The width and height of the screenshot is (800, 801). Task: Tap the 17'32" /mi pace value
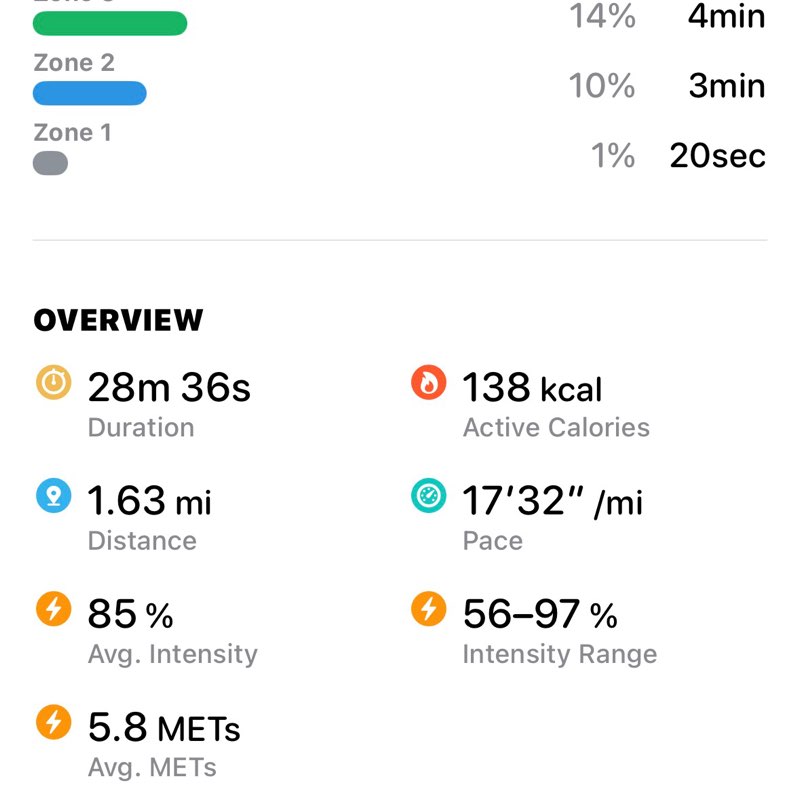[552, 500]
